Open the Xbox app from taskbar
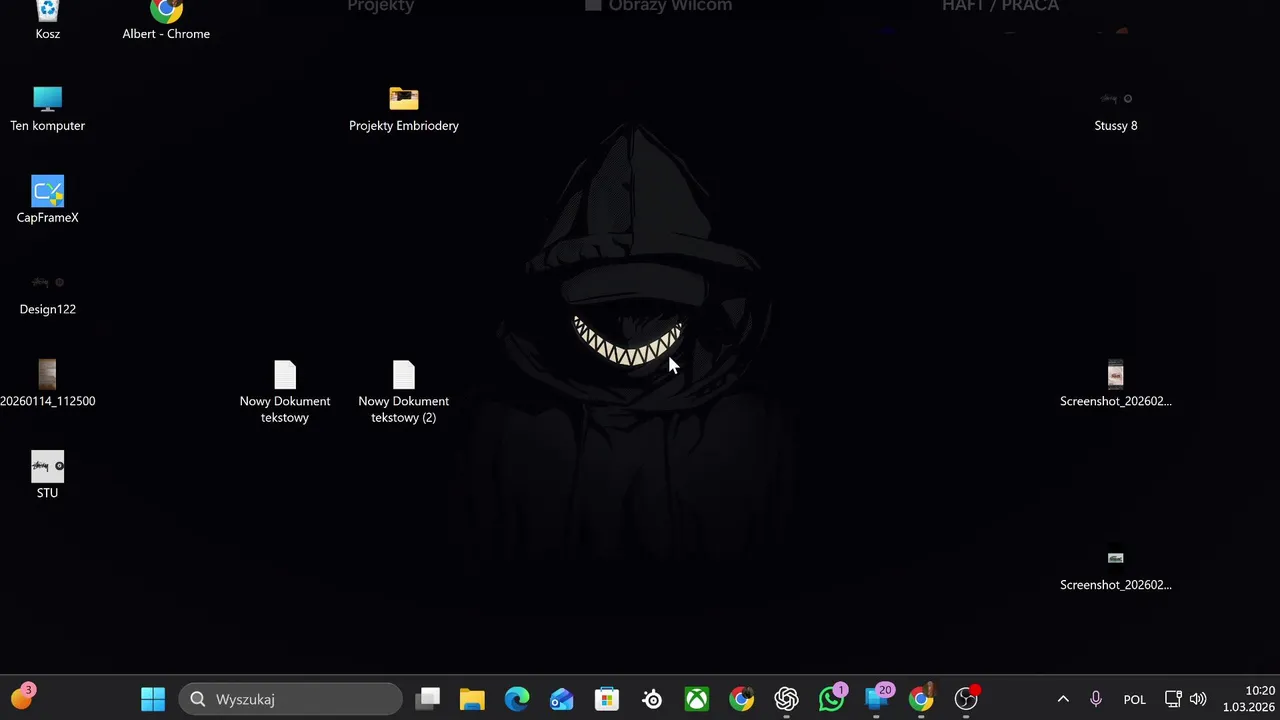The width and height of the screenshot is (1280, 720). (x=697, y=699)
